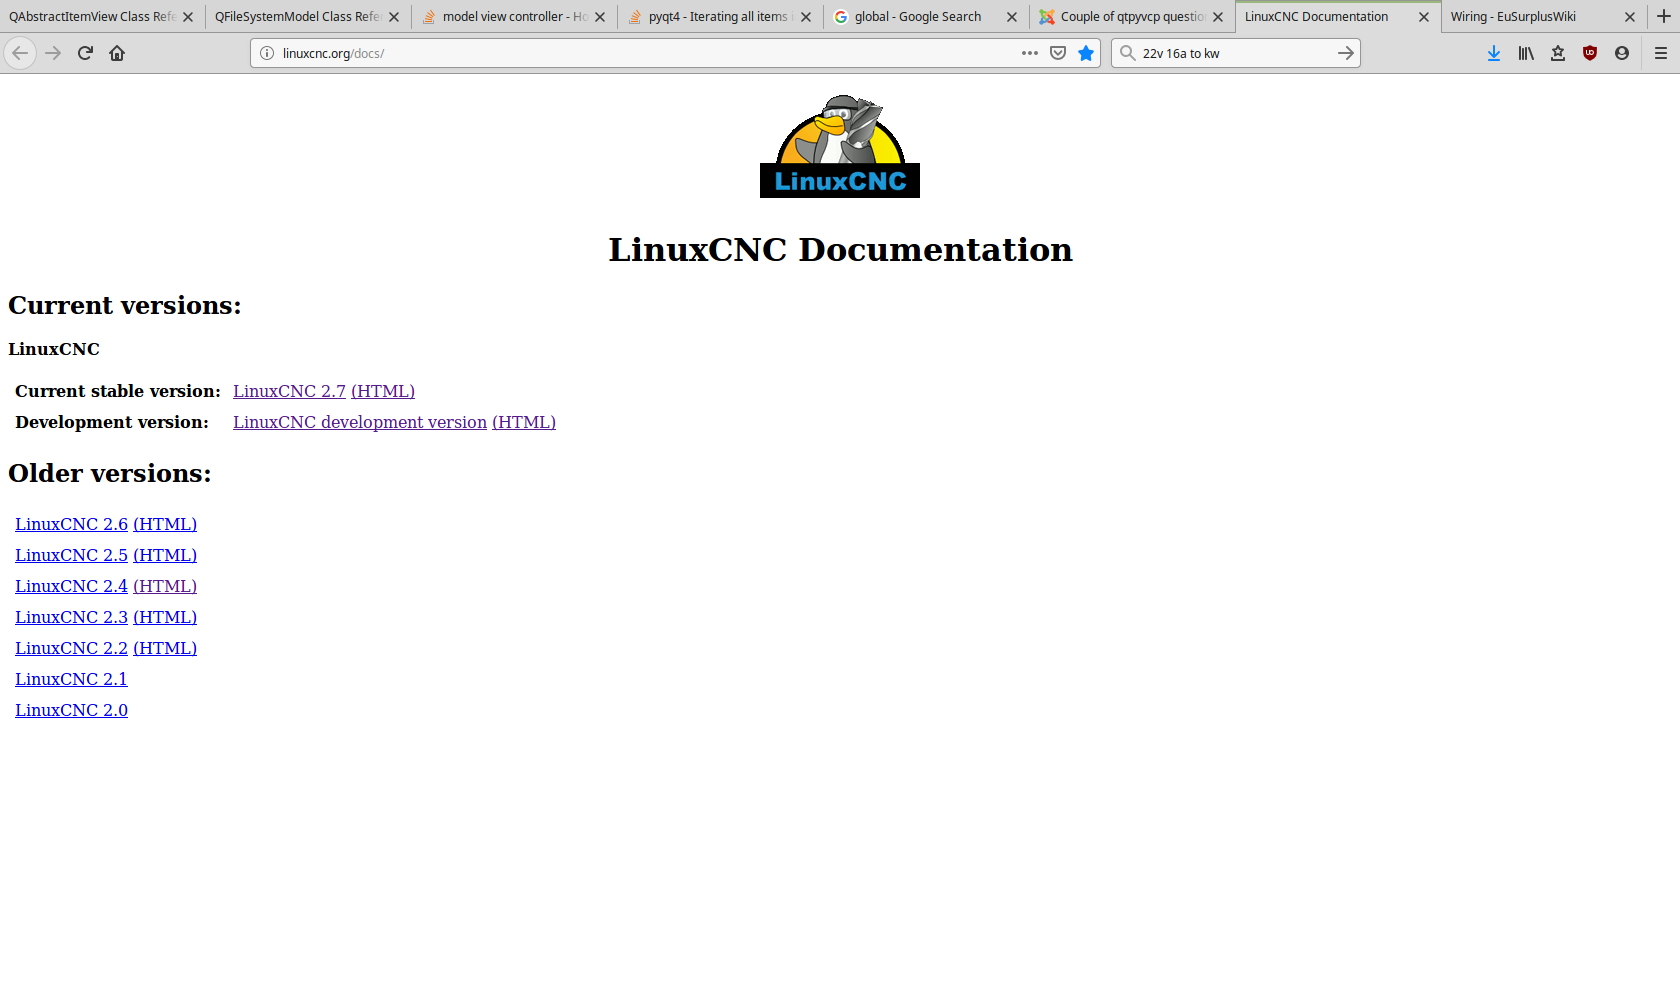Click the 'Current stable version:' label
Image resolution: width=1680 pixels, height=997 pixels.
(x=118, y=391)
